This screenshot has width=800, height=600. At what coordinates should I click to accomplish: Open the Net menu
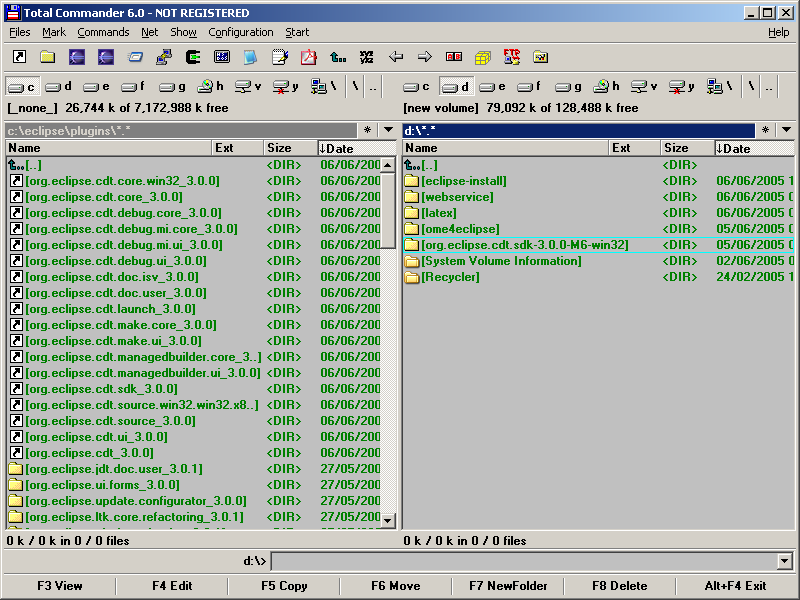coord(149,32)
